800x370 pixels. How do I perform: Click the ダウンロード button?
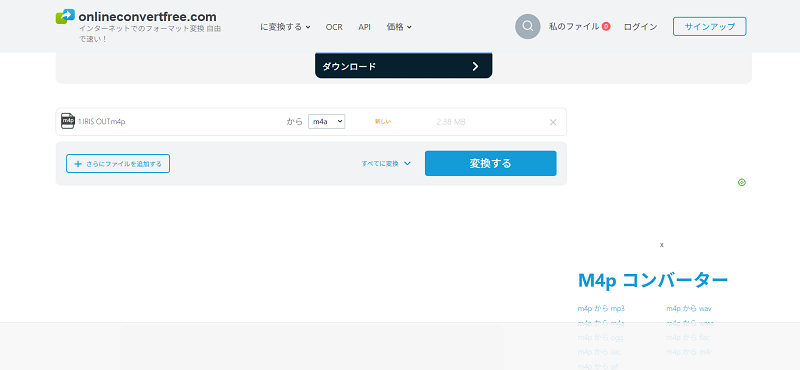point(404,66)
